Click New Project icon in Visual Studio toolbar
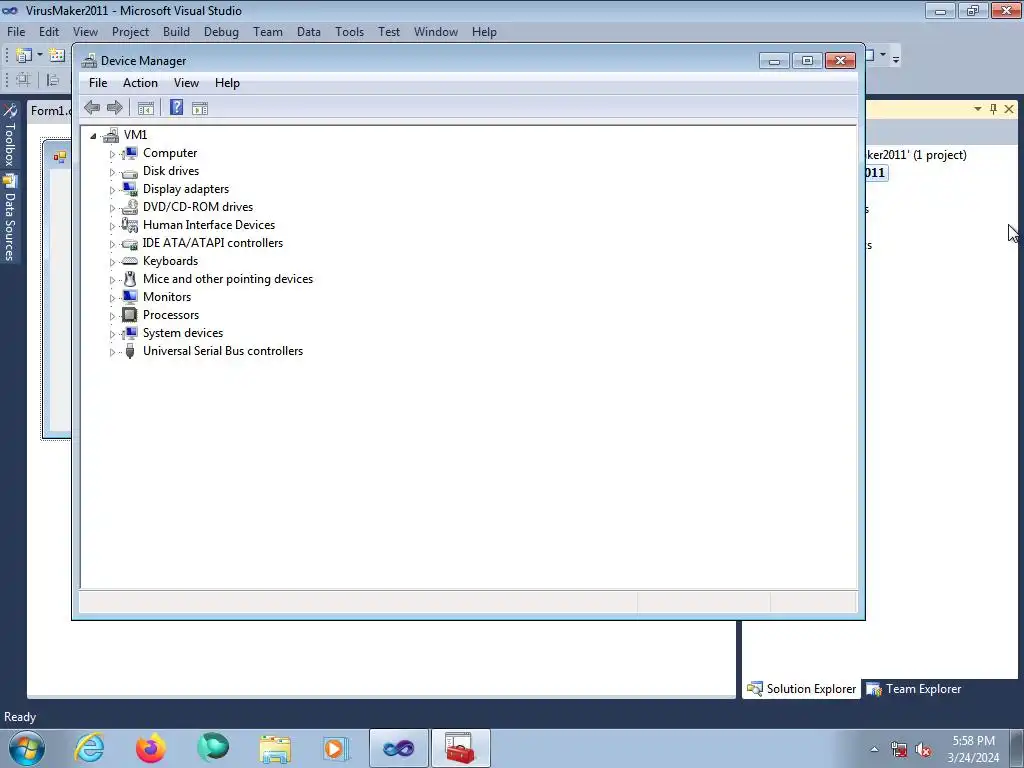Image resolution: width=1024 pixels, height=768 pixels. click(24, 56)
